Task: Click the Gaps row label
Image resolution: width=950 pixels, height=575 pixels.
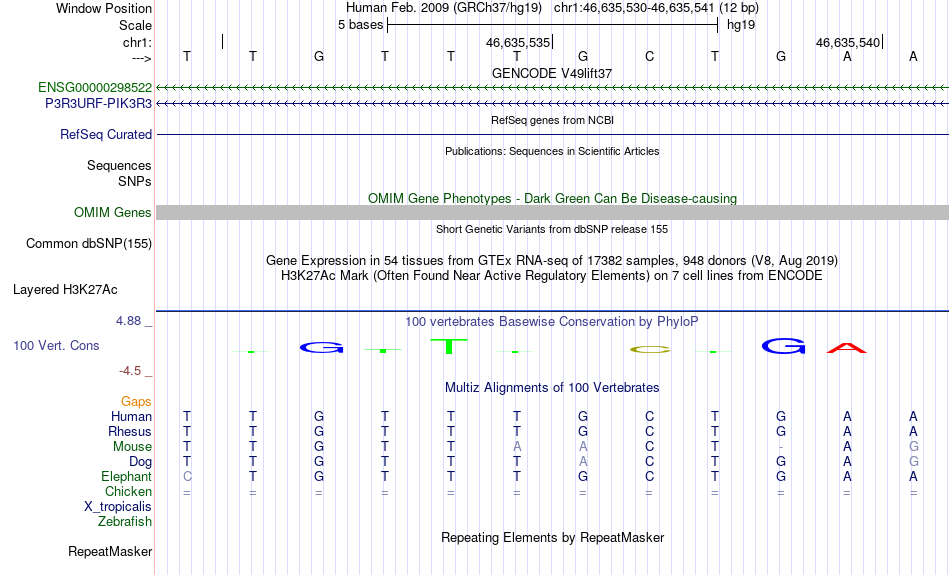Action: coord(136,402)
